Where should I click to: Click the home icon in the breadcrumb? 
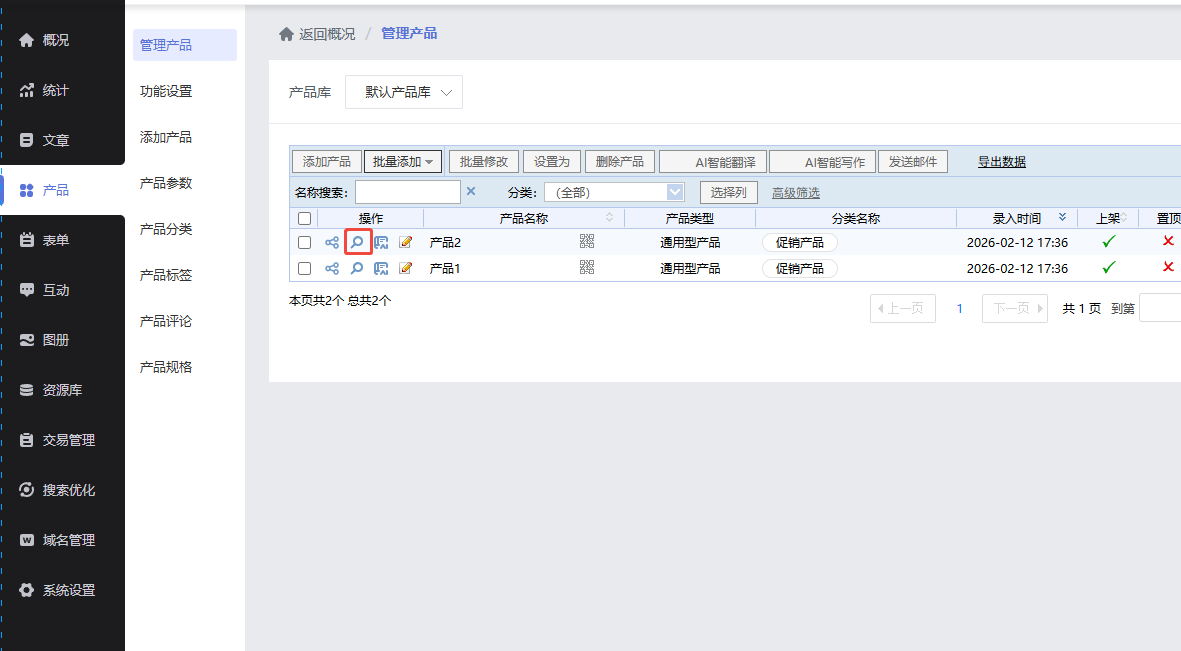[x=286, y=34]
